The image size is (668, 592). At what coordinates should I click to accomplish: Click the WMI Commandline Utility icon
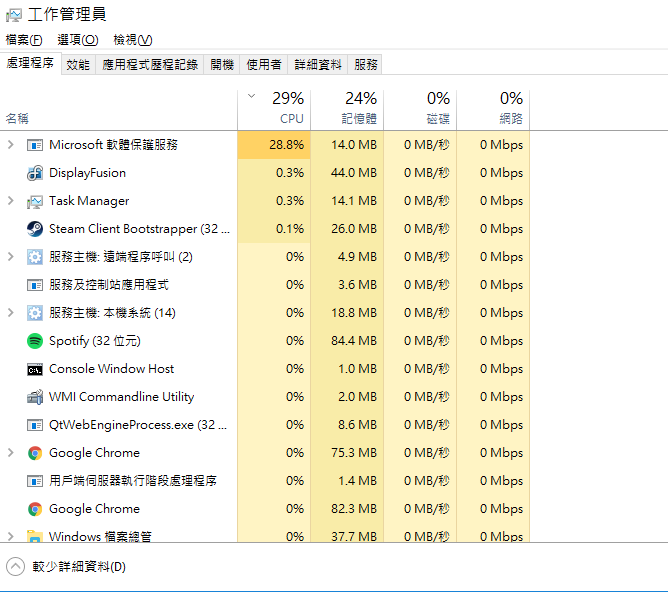click(x=35, y=397)
